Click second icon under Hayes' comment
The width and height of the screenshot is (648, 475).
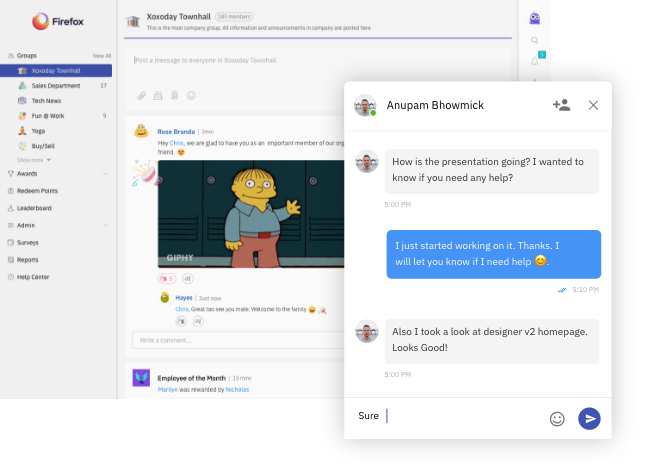click(x=198, y=321)
